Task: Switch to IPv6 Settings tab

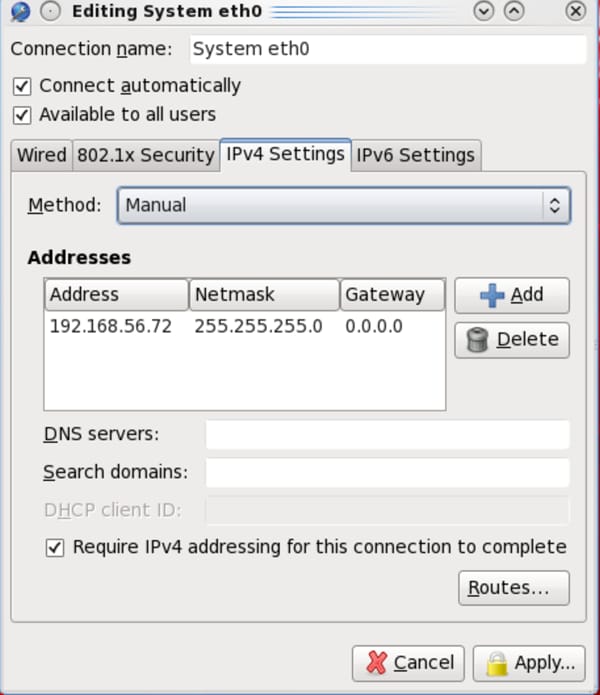Action: 415,156
